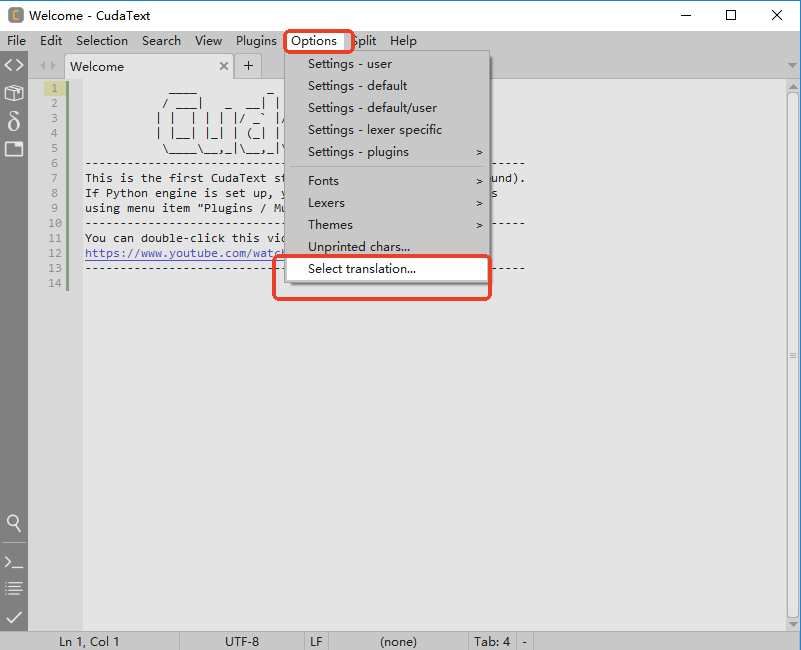
Task: Choose Settings - default
Action: (387, 86)
